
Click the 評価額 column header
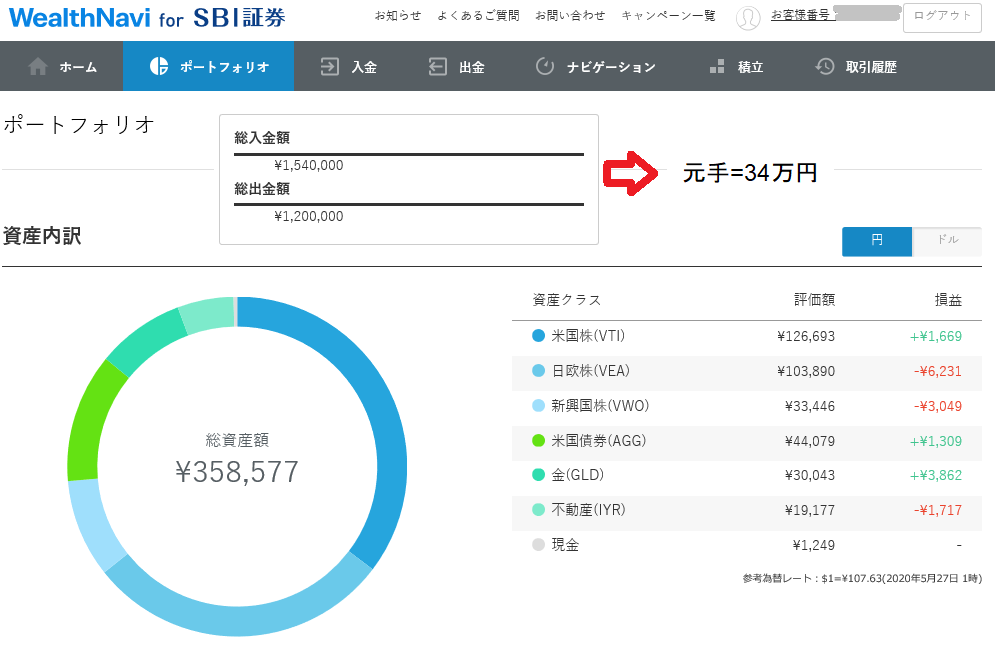click(x=815, y=299)
